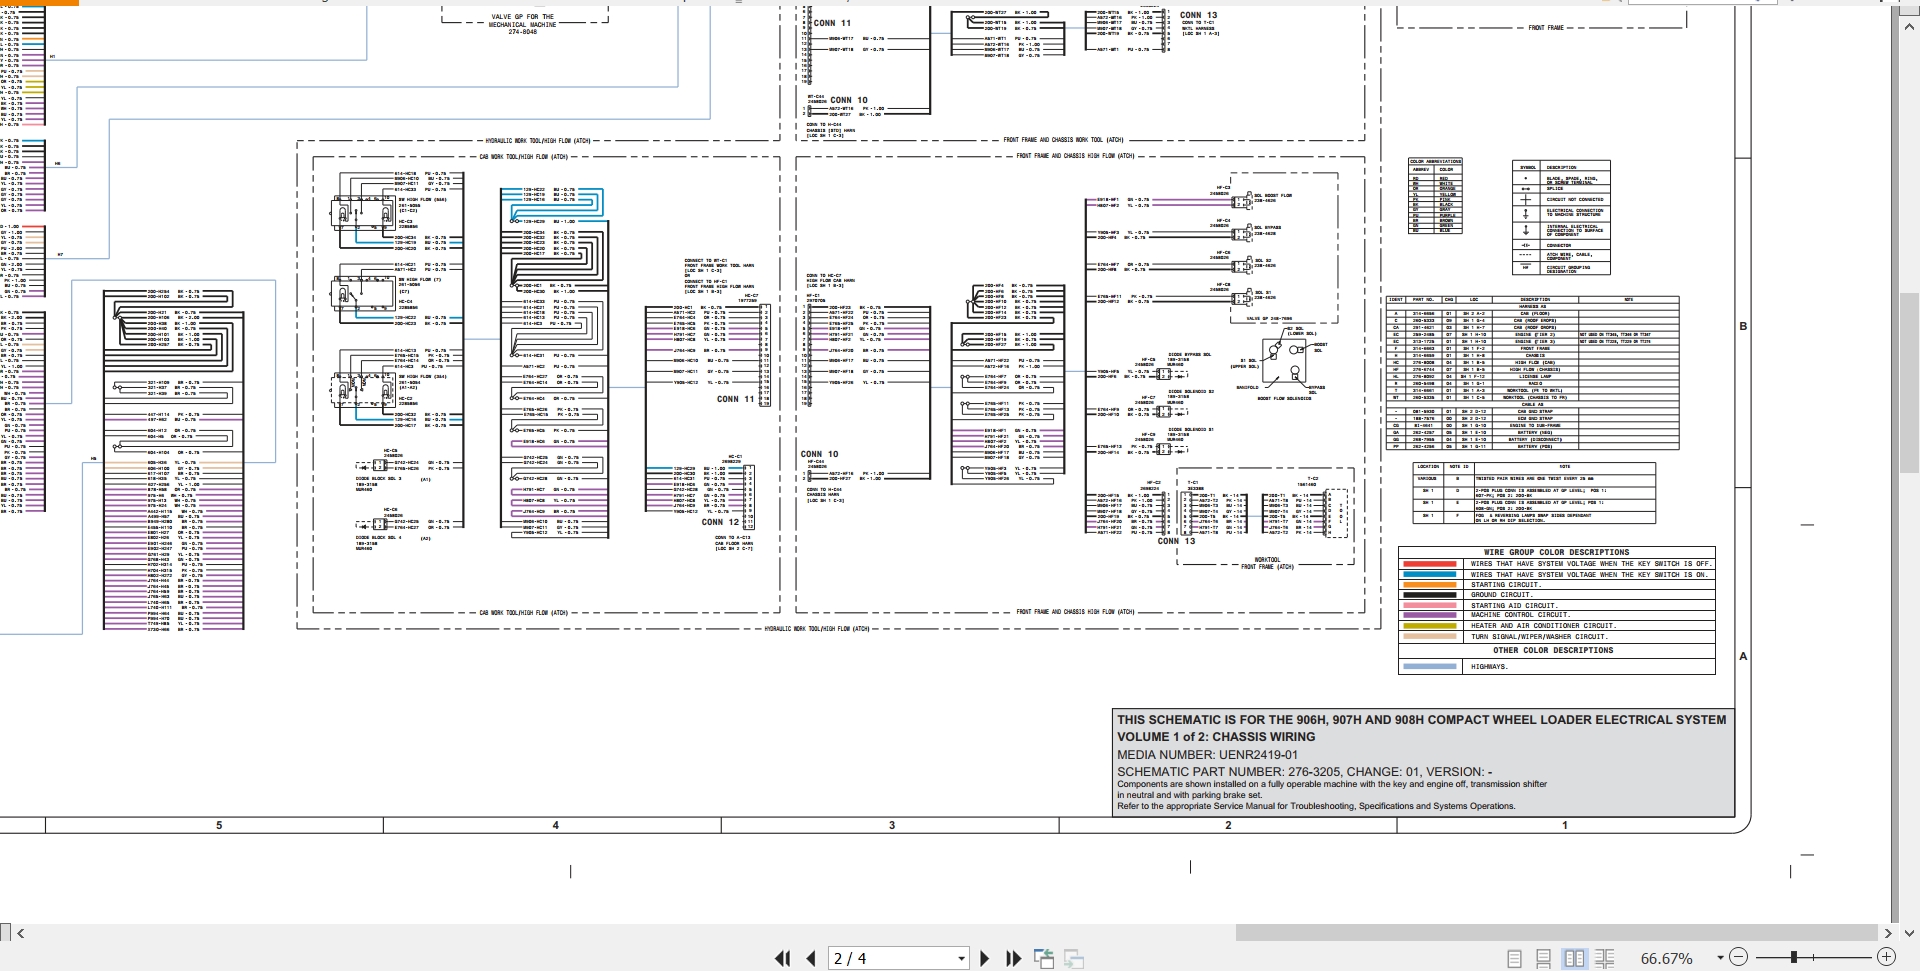Click the black GROUND CIRCUIT legend swatch

tap(1430, 595)
